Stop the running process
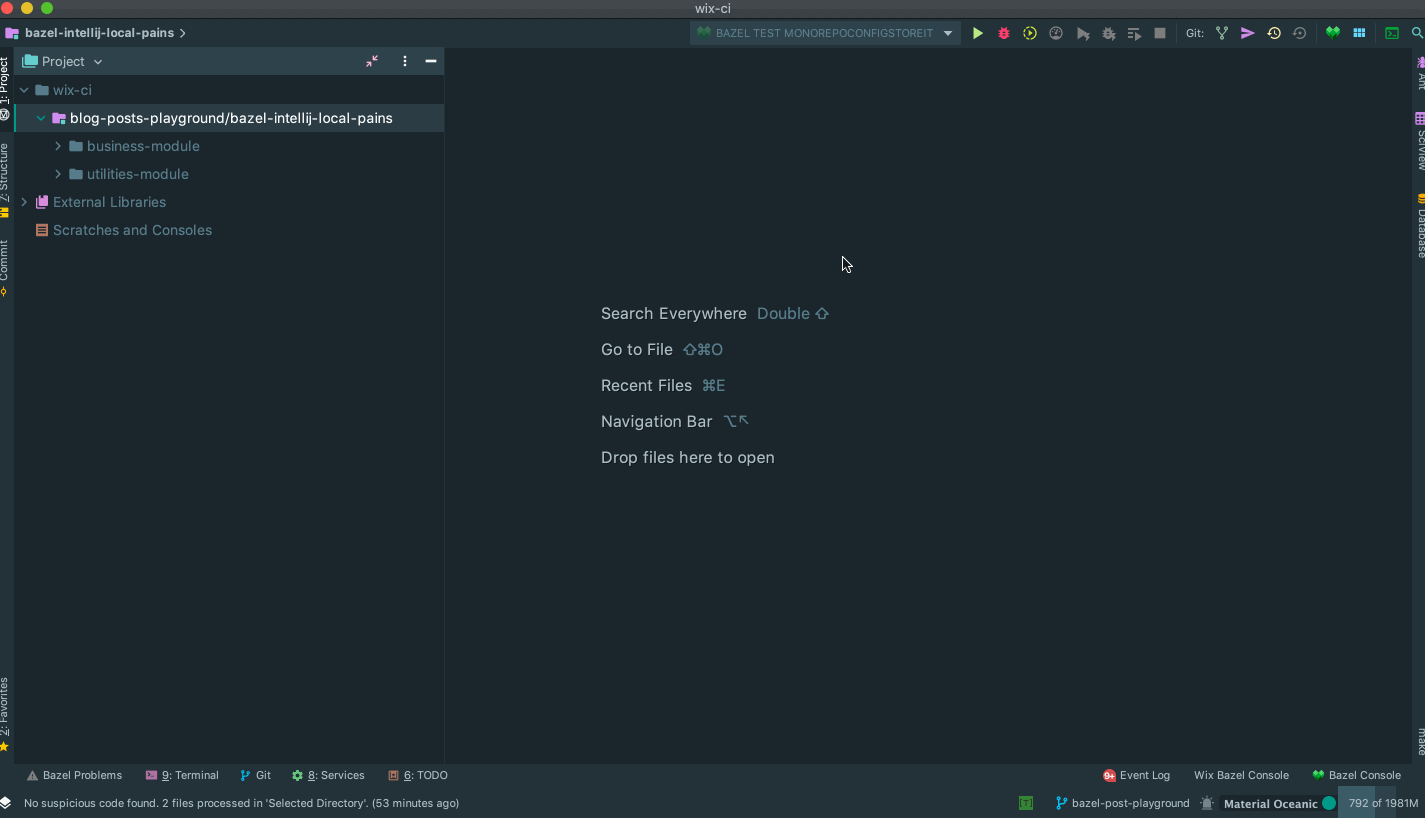Screen dimensions: 1425x818 [1160, 33]
